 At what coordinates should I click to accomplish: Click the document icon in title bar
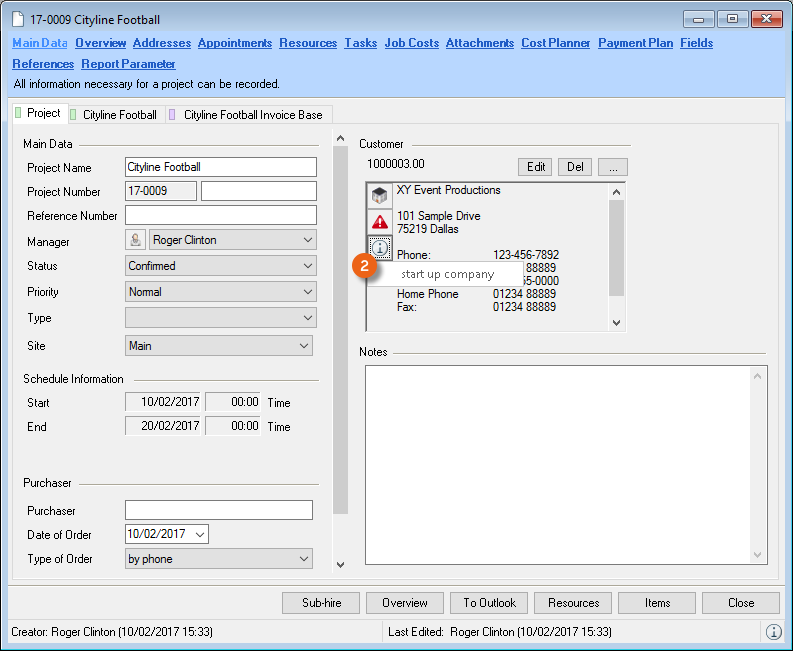(x=18, y=19)
